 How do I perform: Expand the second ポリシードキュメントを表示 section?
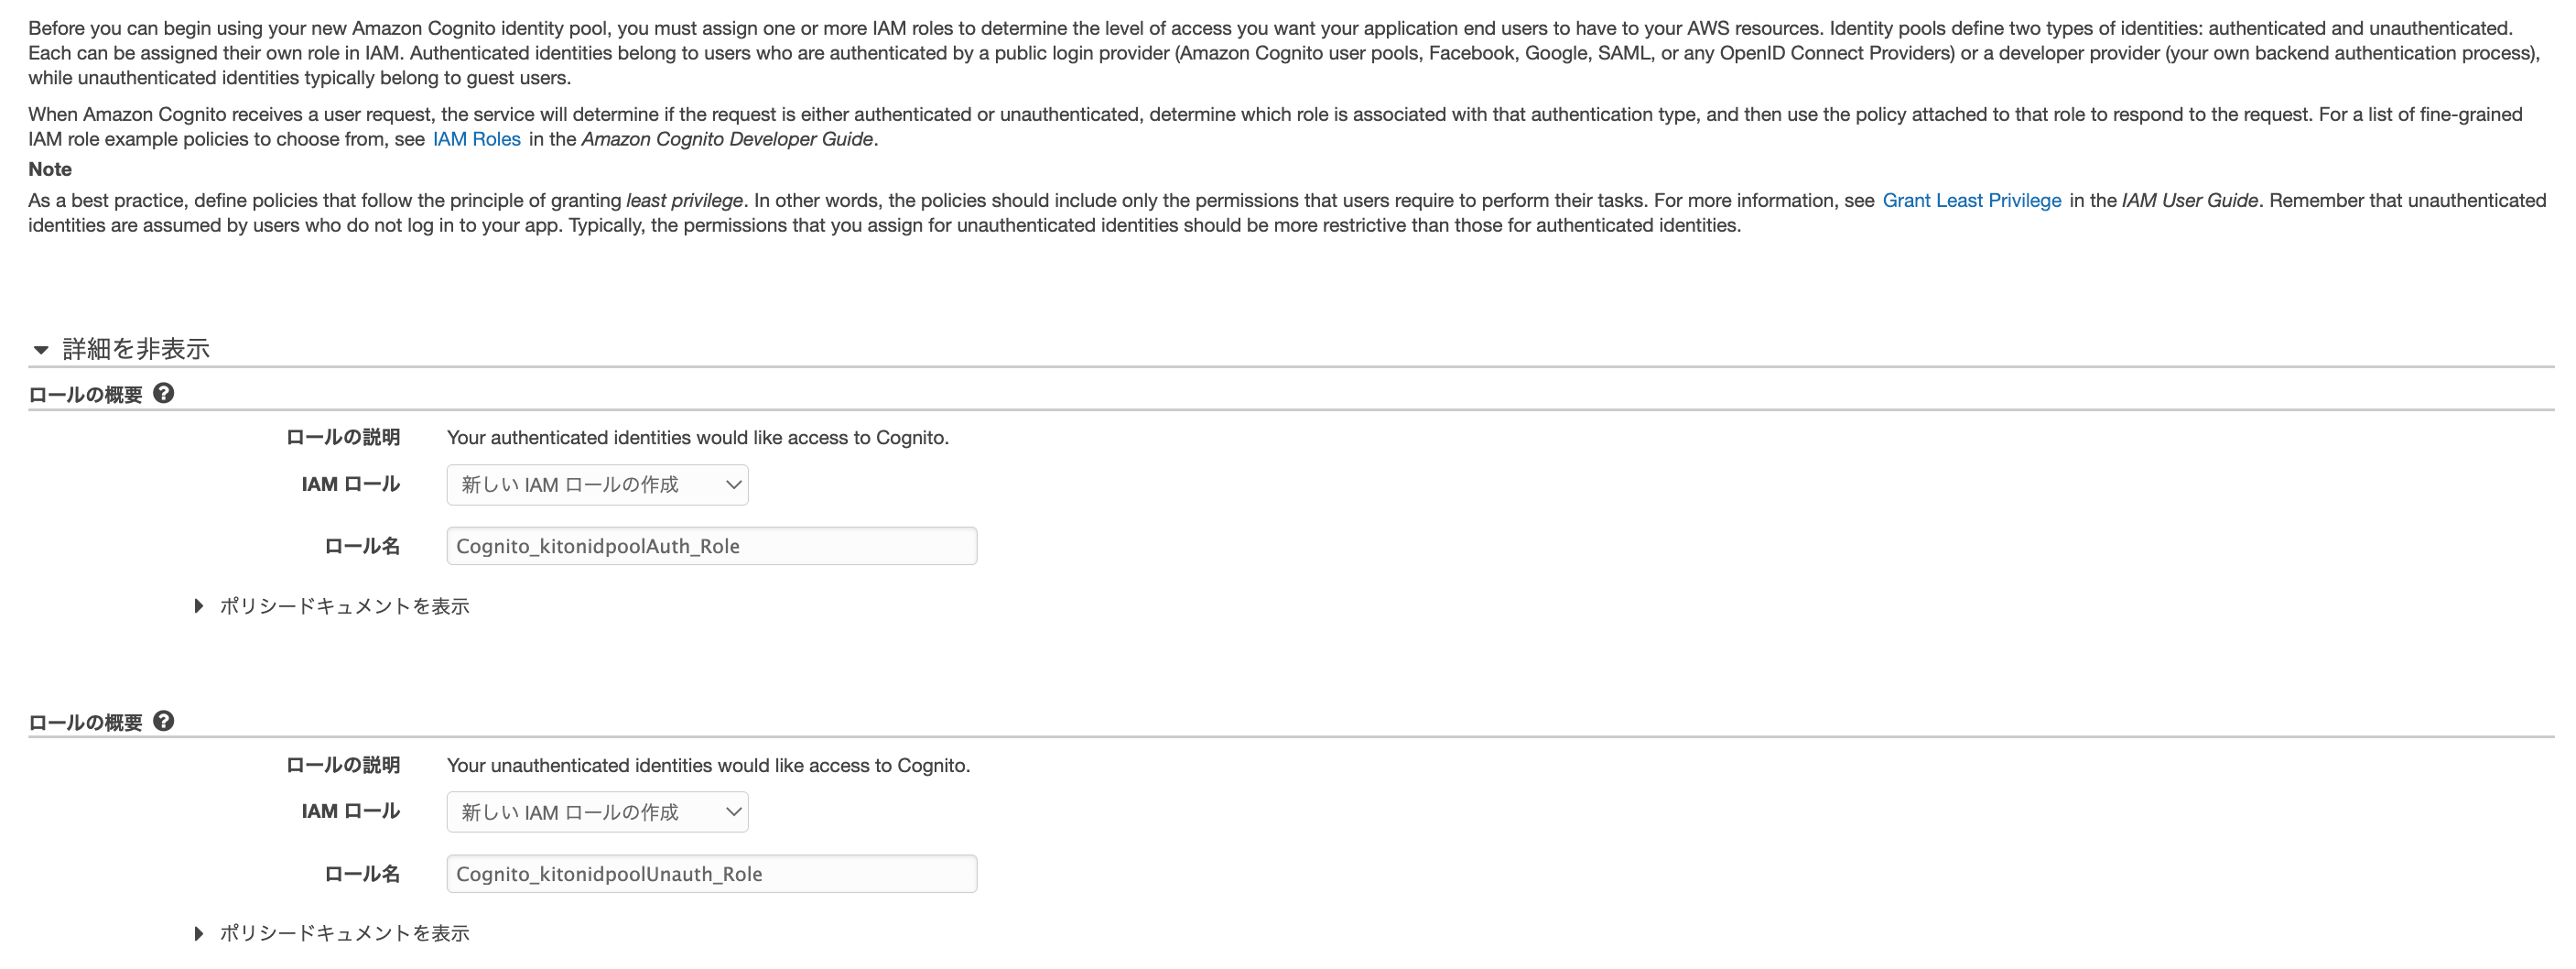pos(343,933)
